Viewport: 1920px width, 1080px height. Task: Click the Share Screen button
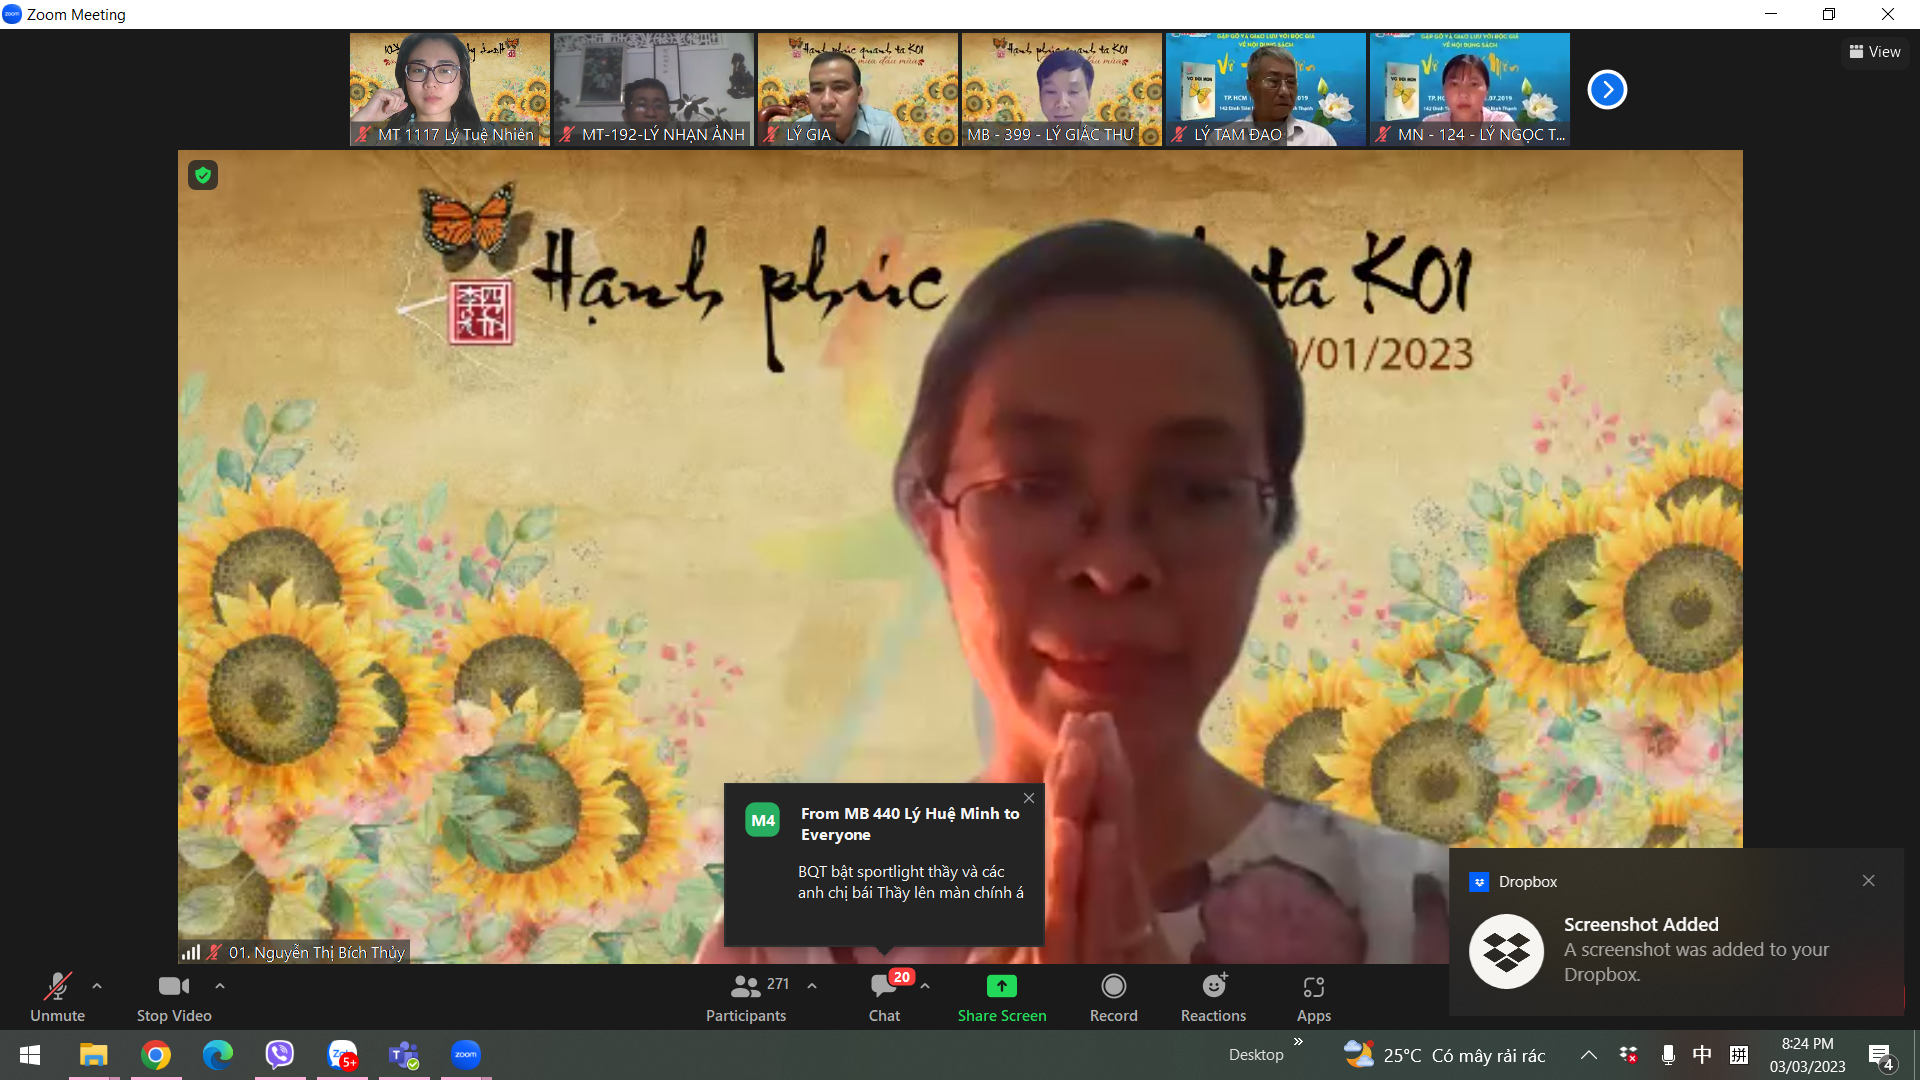(1001, 998)
